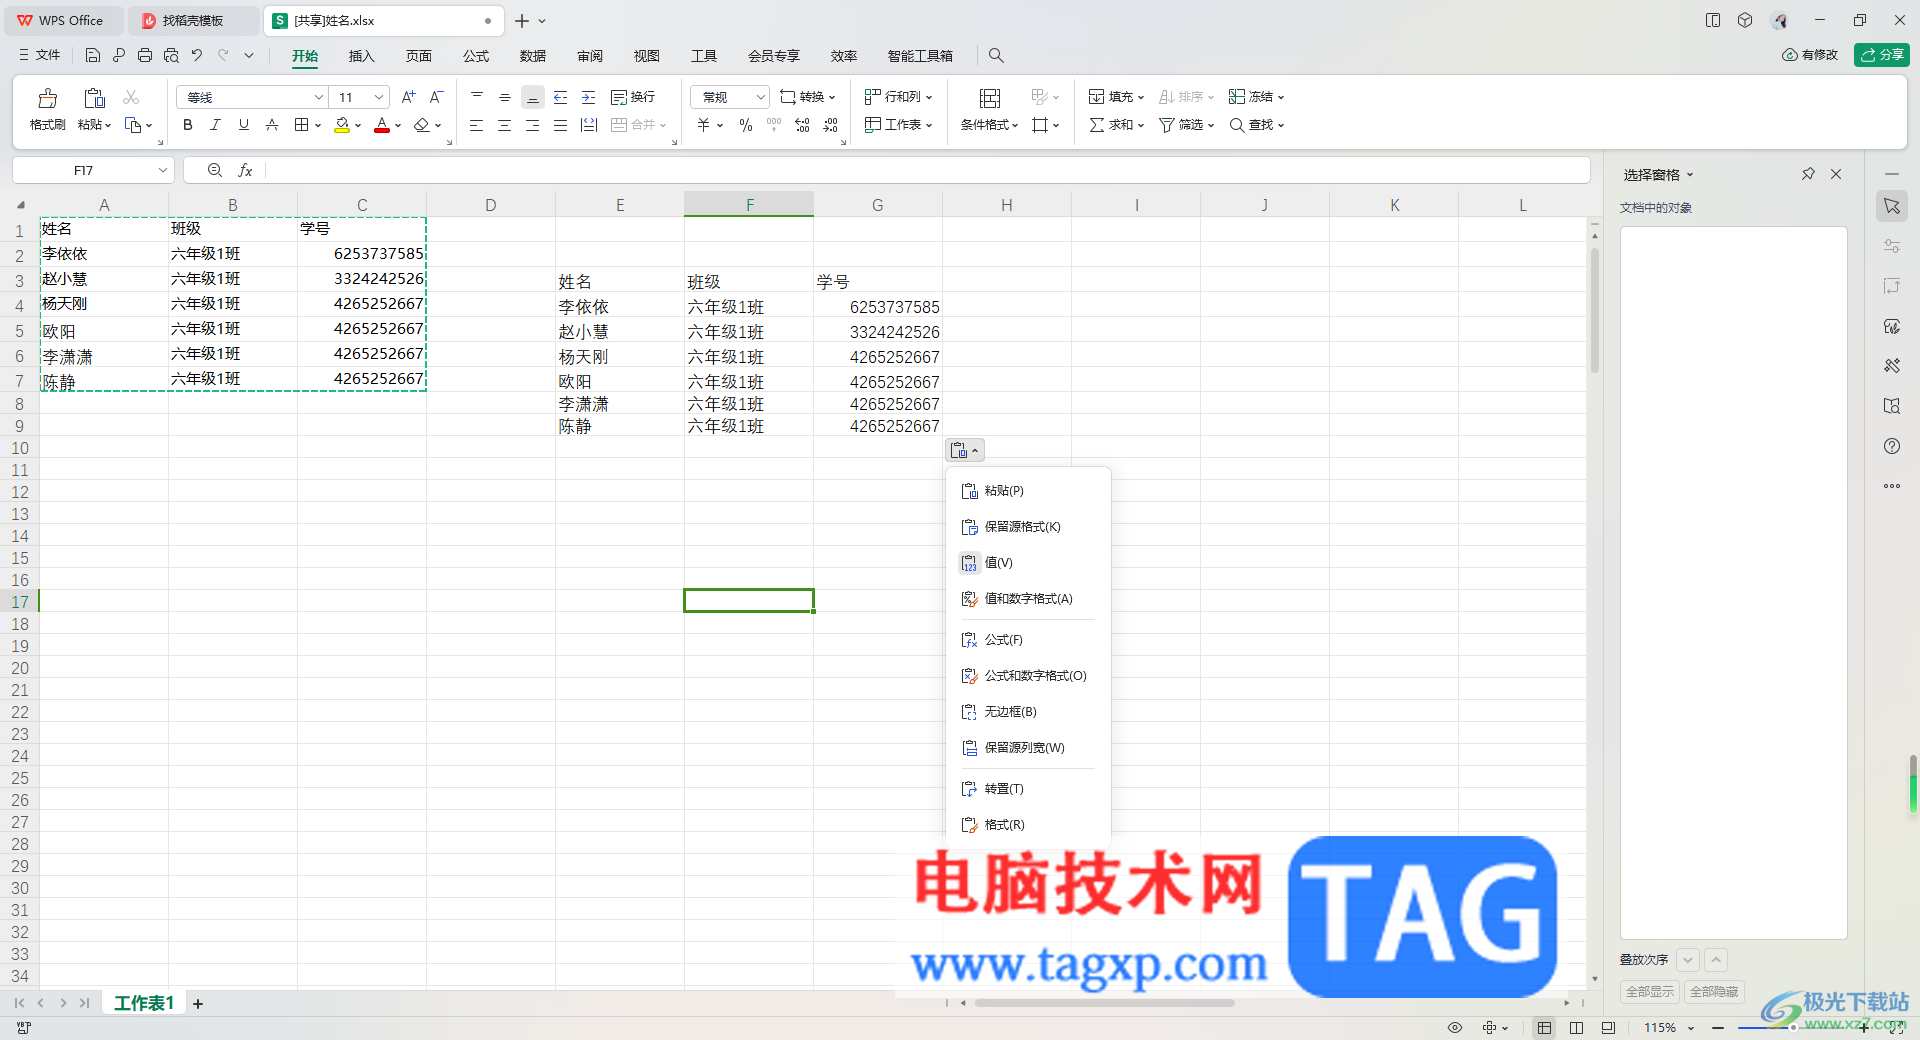Open the 公式 ribbon tab

point(476,56)
